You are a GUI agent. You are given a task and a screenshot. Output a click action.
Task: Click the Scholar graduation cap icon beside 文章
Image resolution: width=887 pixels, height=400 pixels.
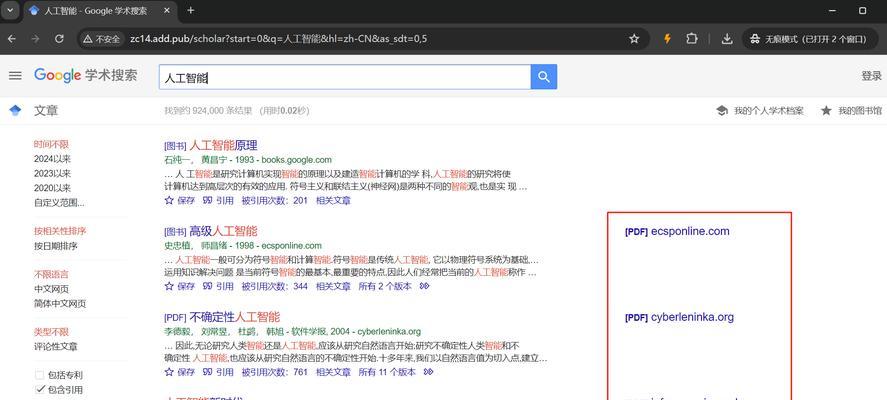[x=15, y=110]
